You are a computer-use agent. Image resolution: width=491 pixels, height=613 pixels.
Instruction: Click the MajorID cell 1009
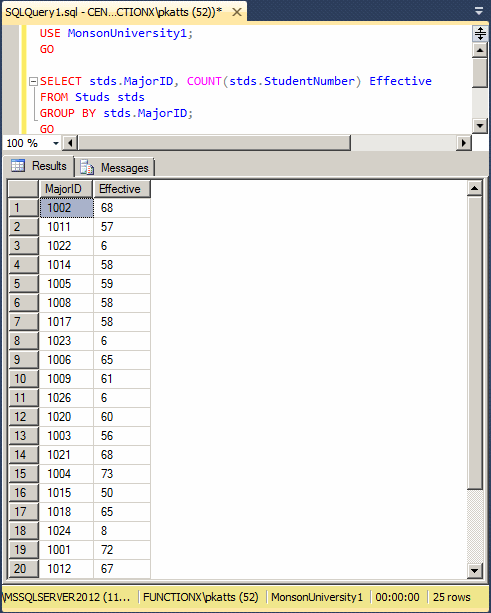tap(66, 378)
